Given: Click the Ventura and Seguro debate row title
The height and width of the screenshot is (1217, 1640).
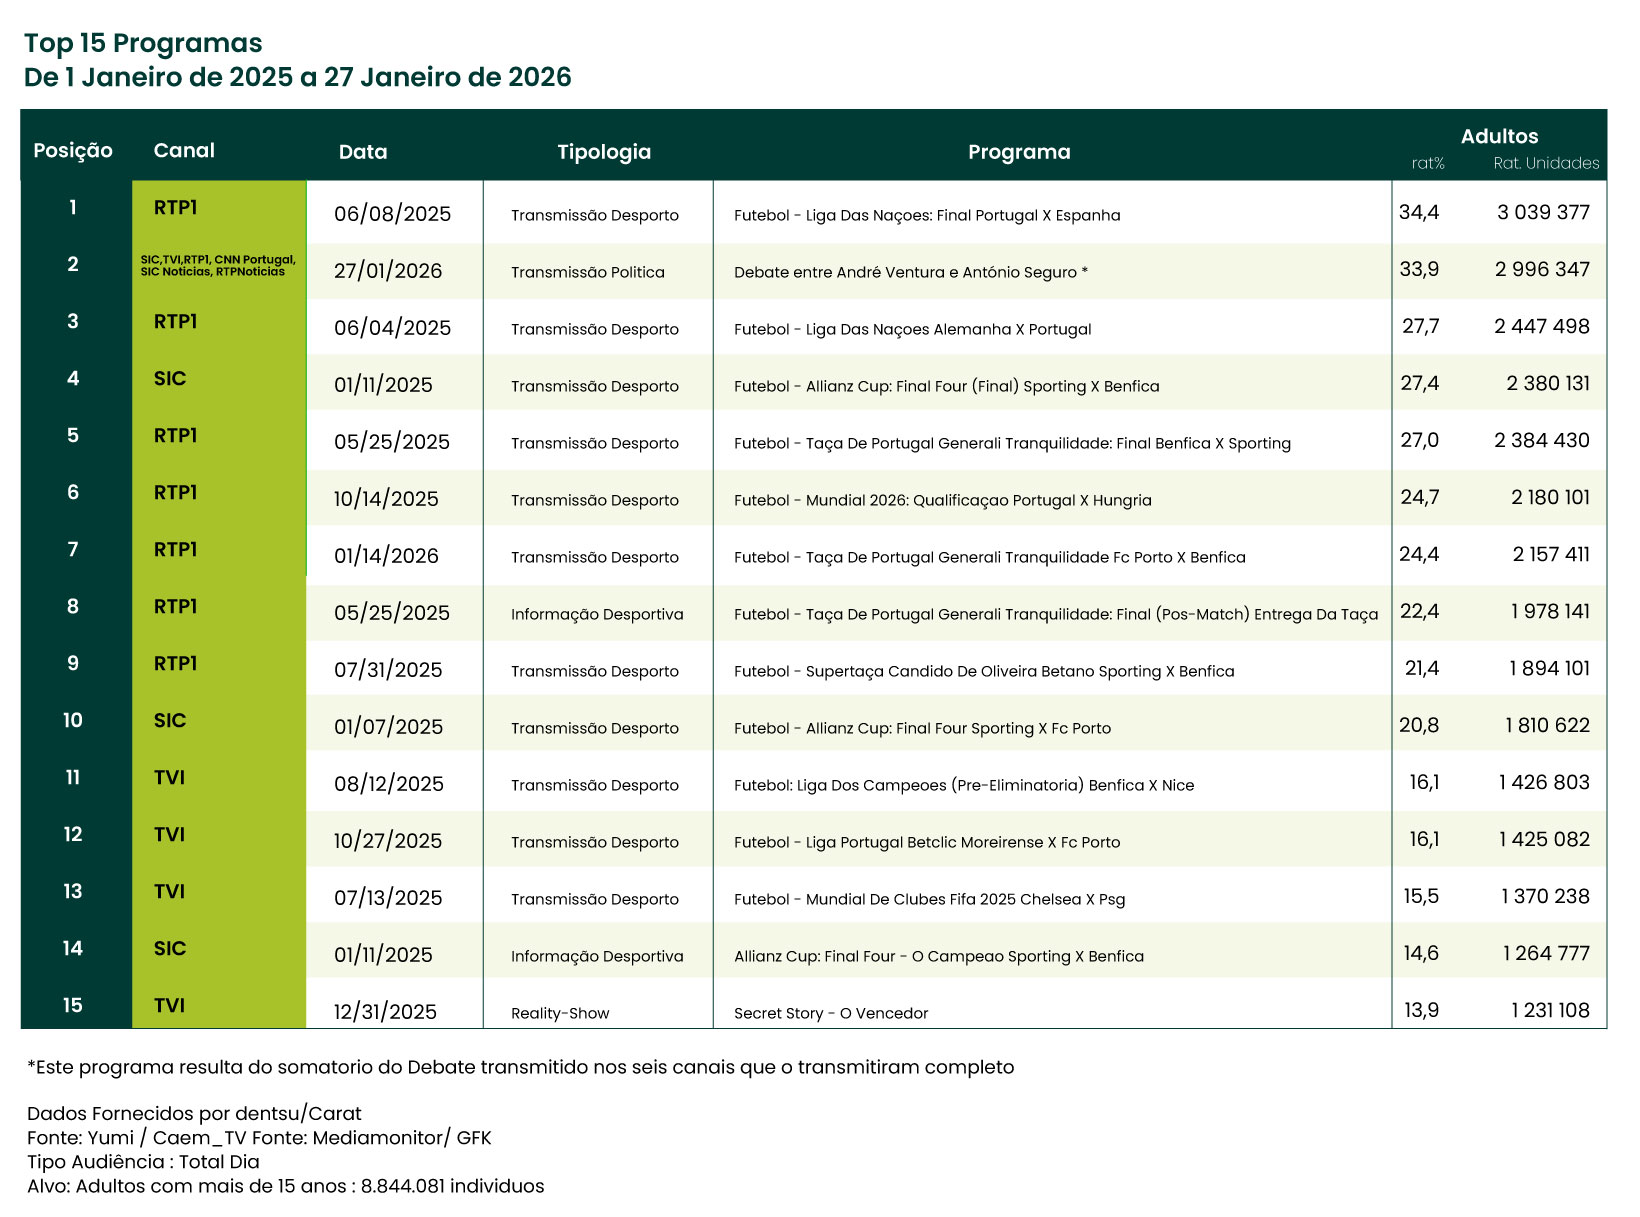Looking at the screenshot, I should (910, 273).
